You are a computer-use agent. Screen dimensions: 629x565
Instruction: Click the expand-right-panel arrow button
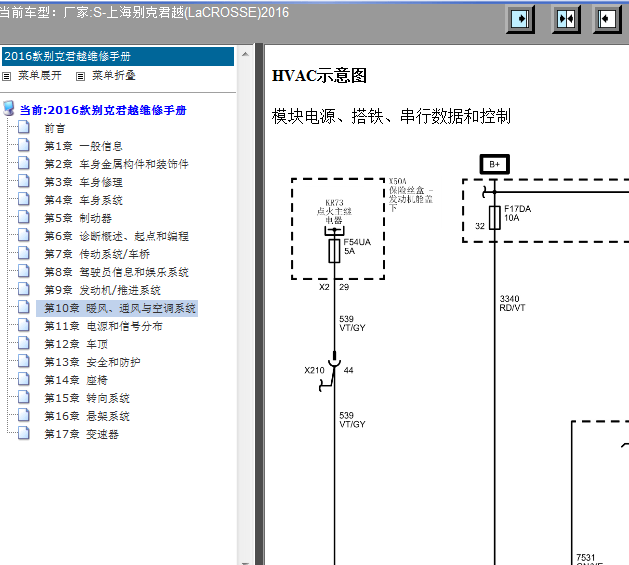(x=520, y=19)
